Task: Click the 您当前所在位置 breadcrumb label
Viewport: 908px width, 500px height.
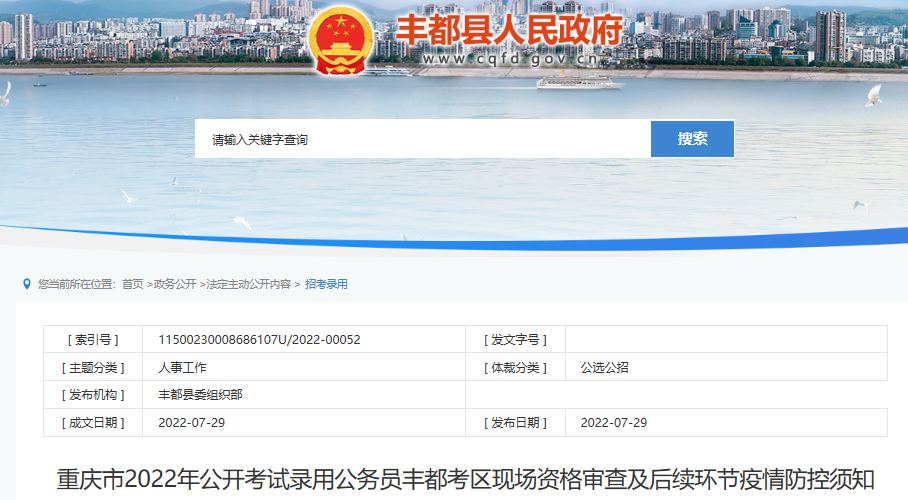Action: (77, 284)
